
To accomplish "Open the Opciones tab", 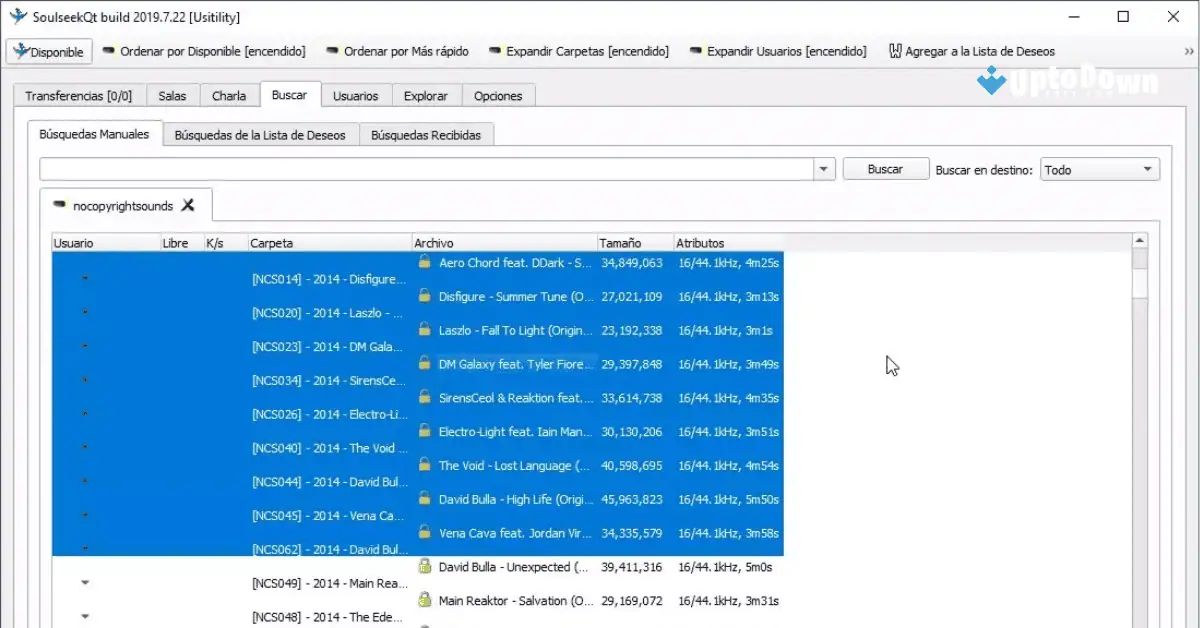I will coord(498,95).
